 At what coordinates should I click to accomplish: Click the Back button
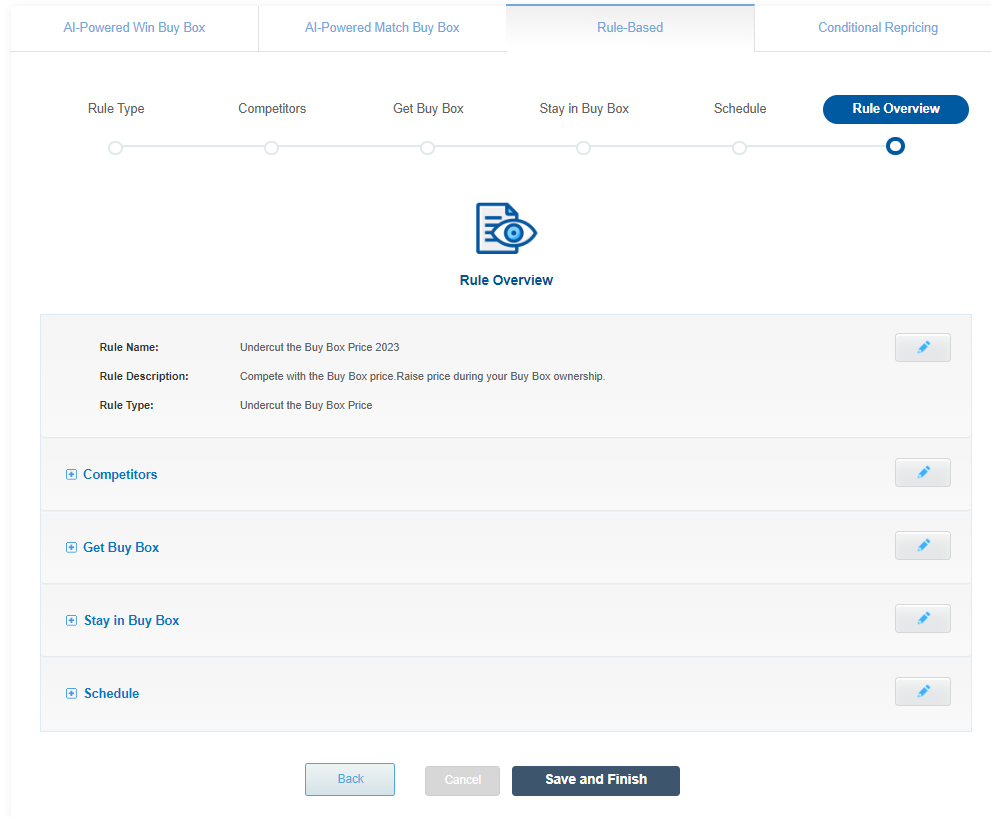click(350, 779)
